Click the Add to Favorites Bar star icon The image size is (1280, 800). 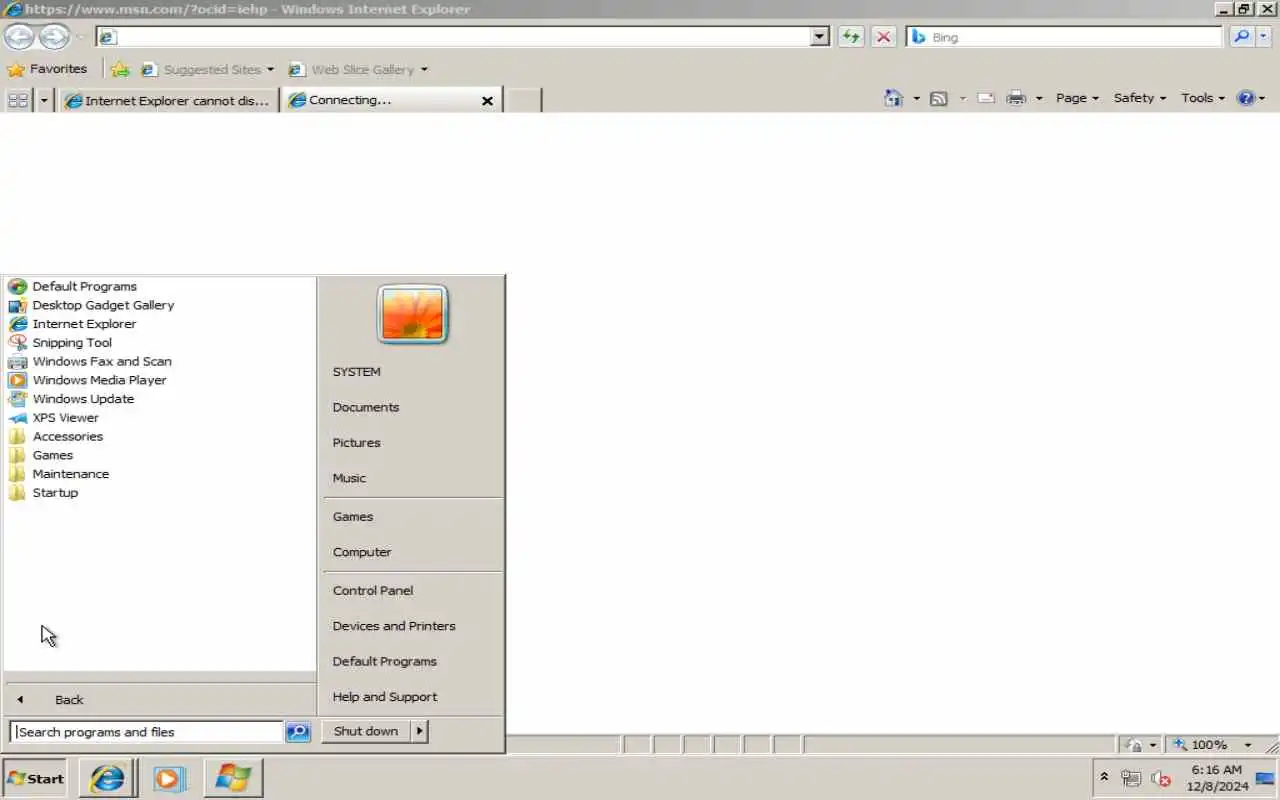coord(120,69)
